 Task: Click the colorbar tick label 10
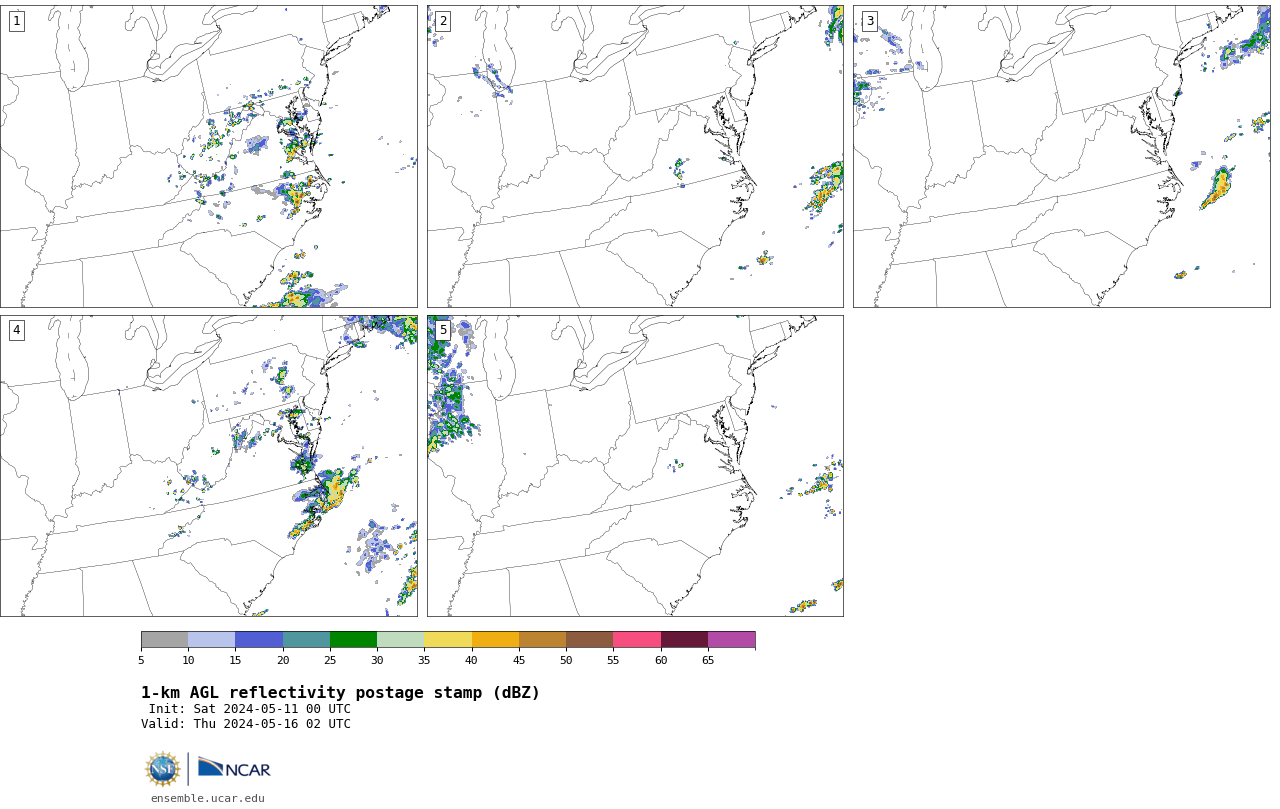pyautogui.click(x=188, y=660)
